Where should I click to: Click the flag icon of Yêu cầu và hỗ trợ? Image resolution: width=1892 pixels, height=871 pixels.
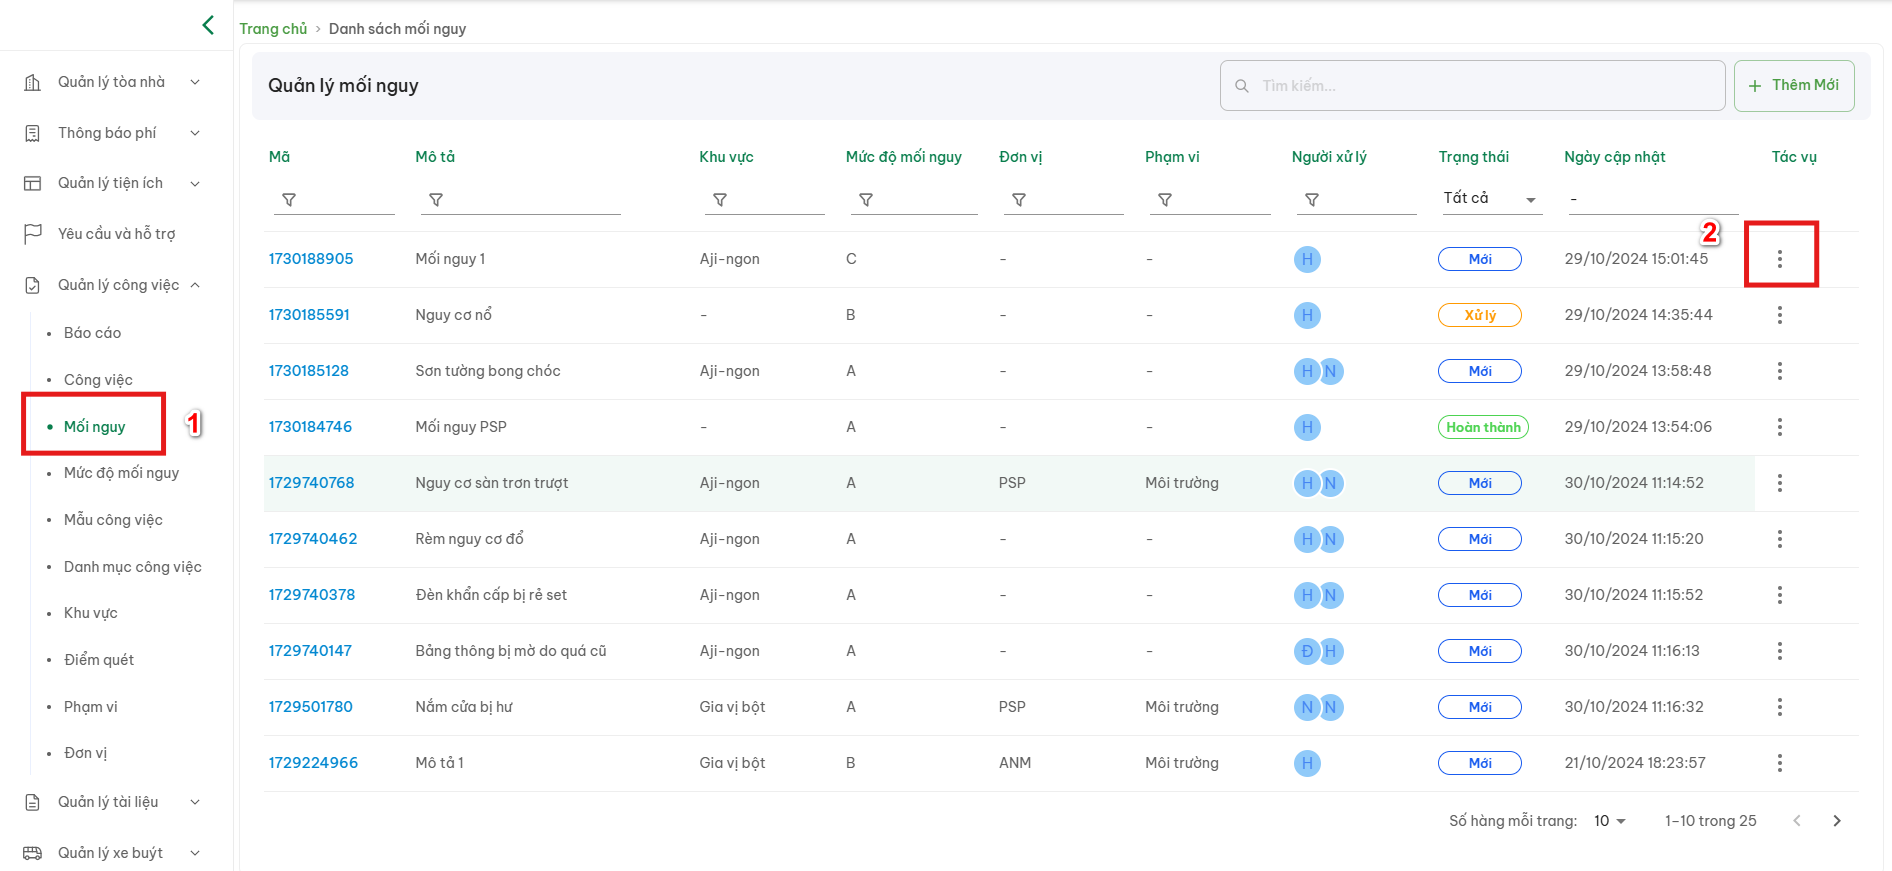pyautogui.click(x=33, y=233)
